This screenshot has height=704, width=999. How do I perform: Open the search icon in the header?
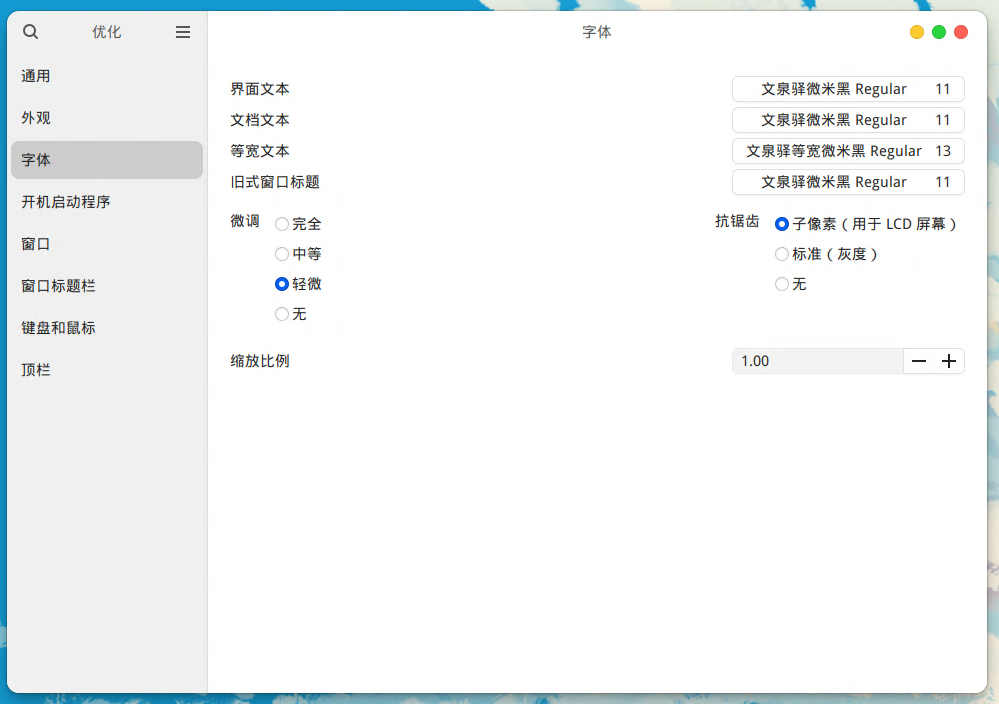(30, 31)
